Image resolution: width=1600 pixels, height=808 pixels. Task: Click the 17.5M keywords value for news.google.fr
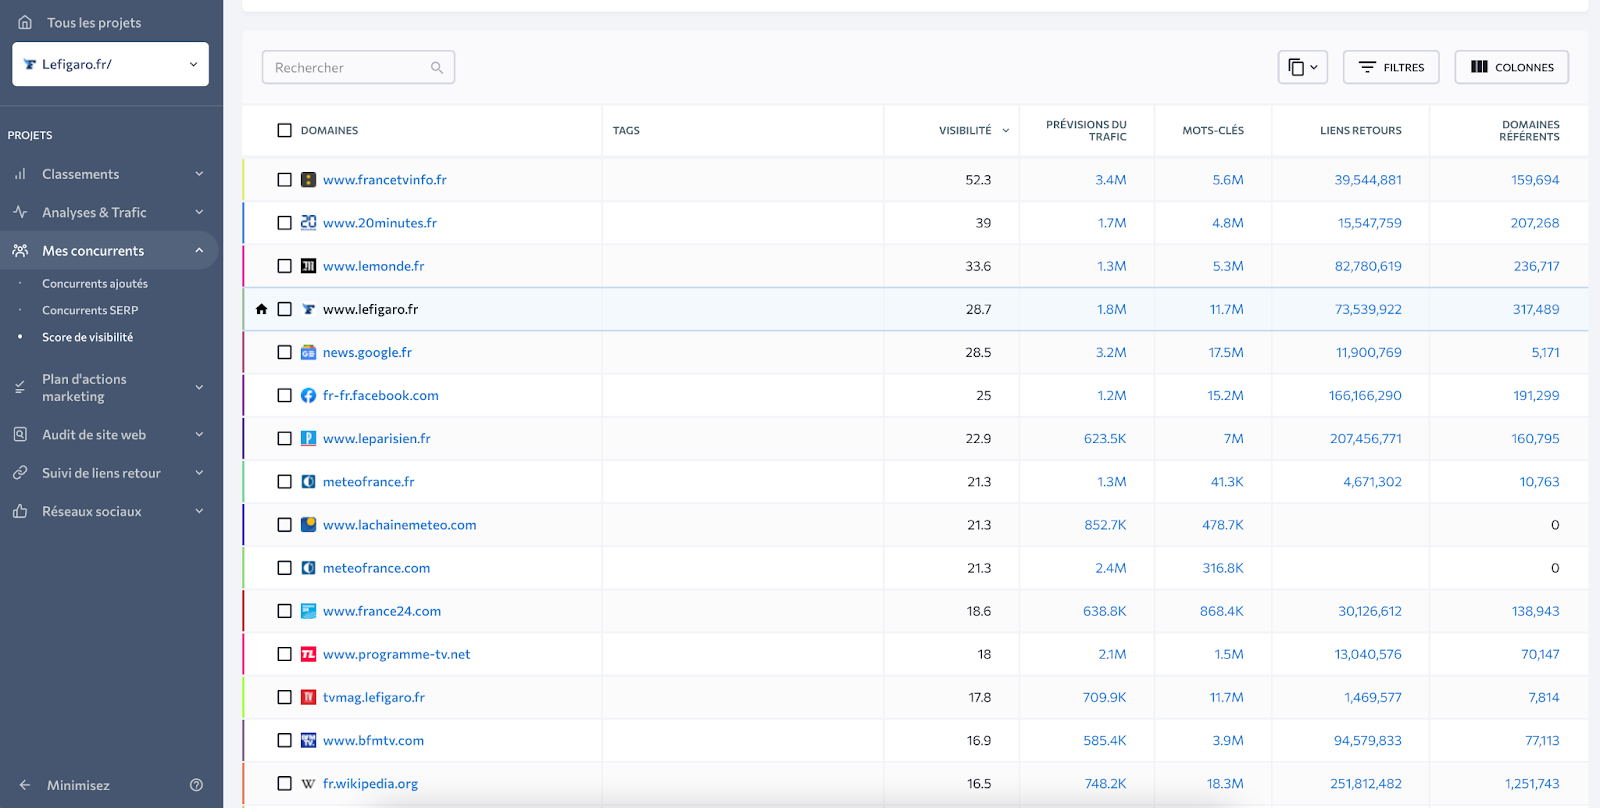1226,352
